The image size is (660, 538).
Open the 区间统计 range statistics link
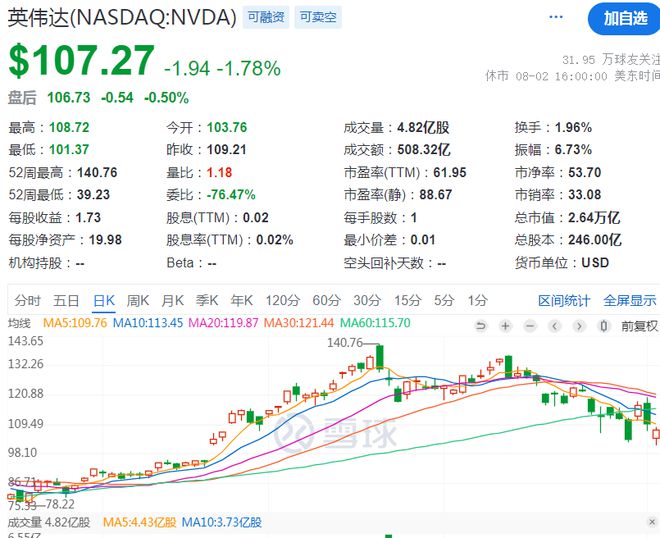[564, 300]
